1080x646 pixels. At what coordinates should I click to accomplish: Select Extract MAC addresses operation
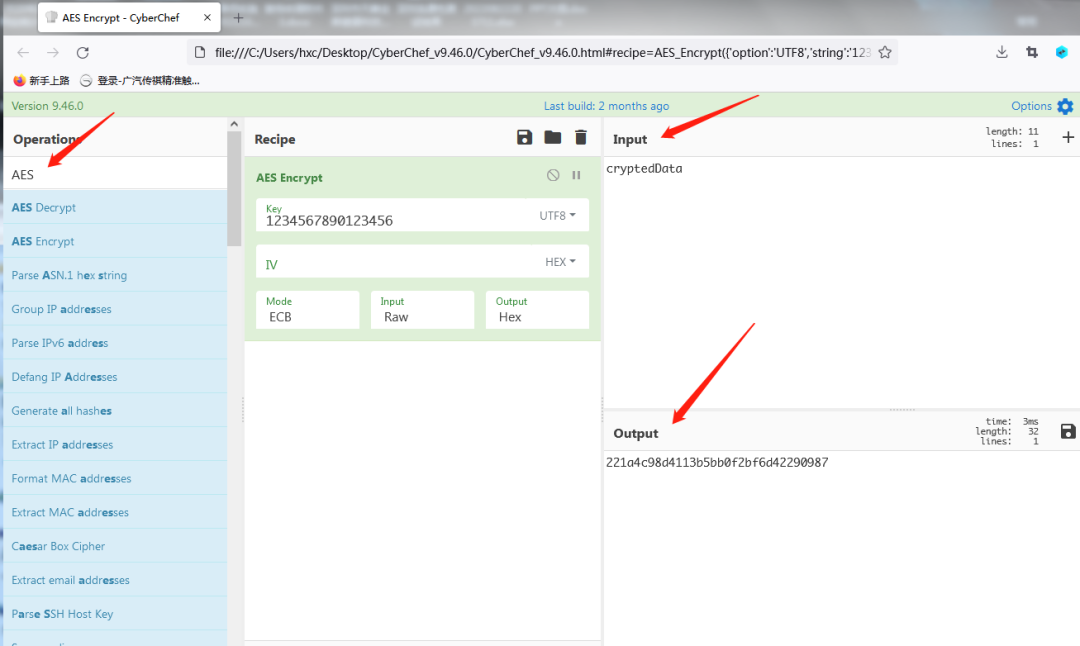pos(115,512)
